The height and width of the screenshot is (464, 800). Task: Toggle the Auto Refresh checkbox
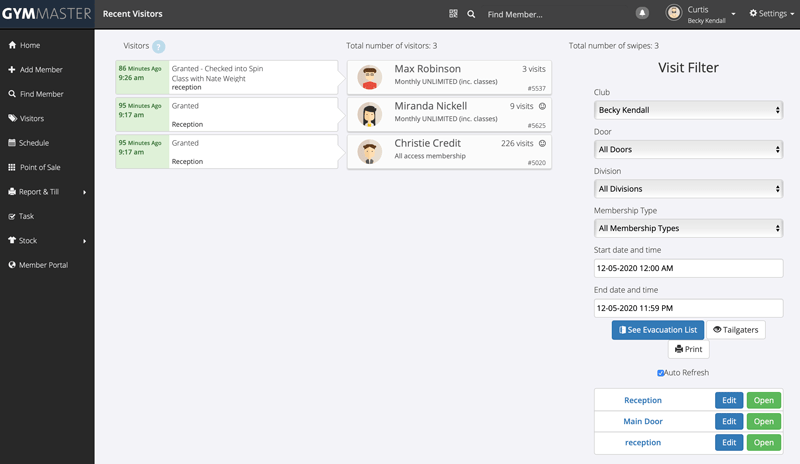(x=661, y=373)
